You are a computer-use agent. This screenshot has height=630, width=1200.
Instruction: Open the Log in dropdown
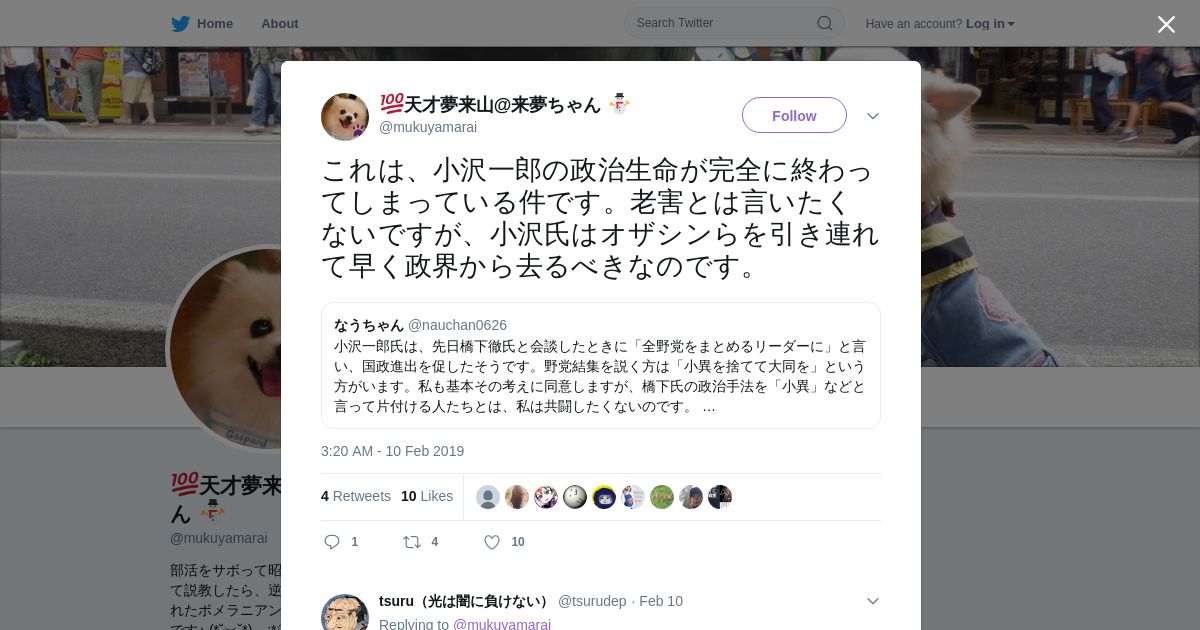(990, 24)
